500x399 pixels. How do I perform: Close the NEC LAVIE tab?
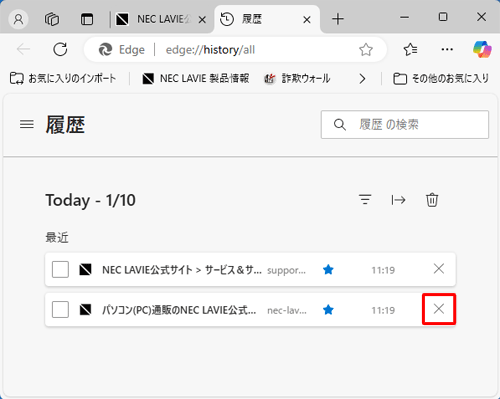pyautogui.click(x=202, y=20)
